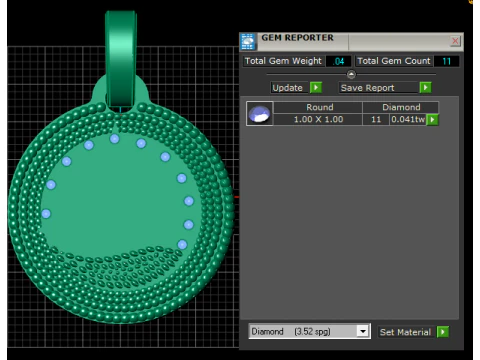Screen dimensions: 480x360
Task: Click the 'Total Gem Weight' label
Action: click(x=283, y=61)
